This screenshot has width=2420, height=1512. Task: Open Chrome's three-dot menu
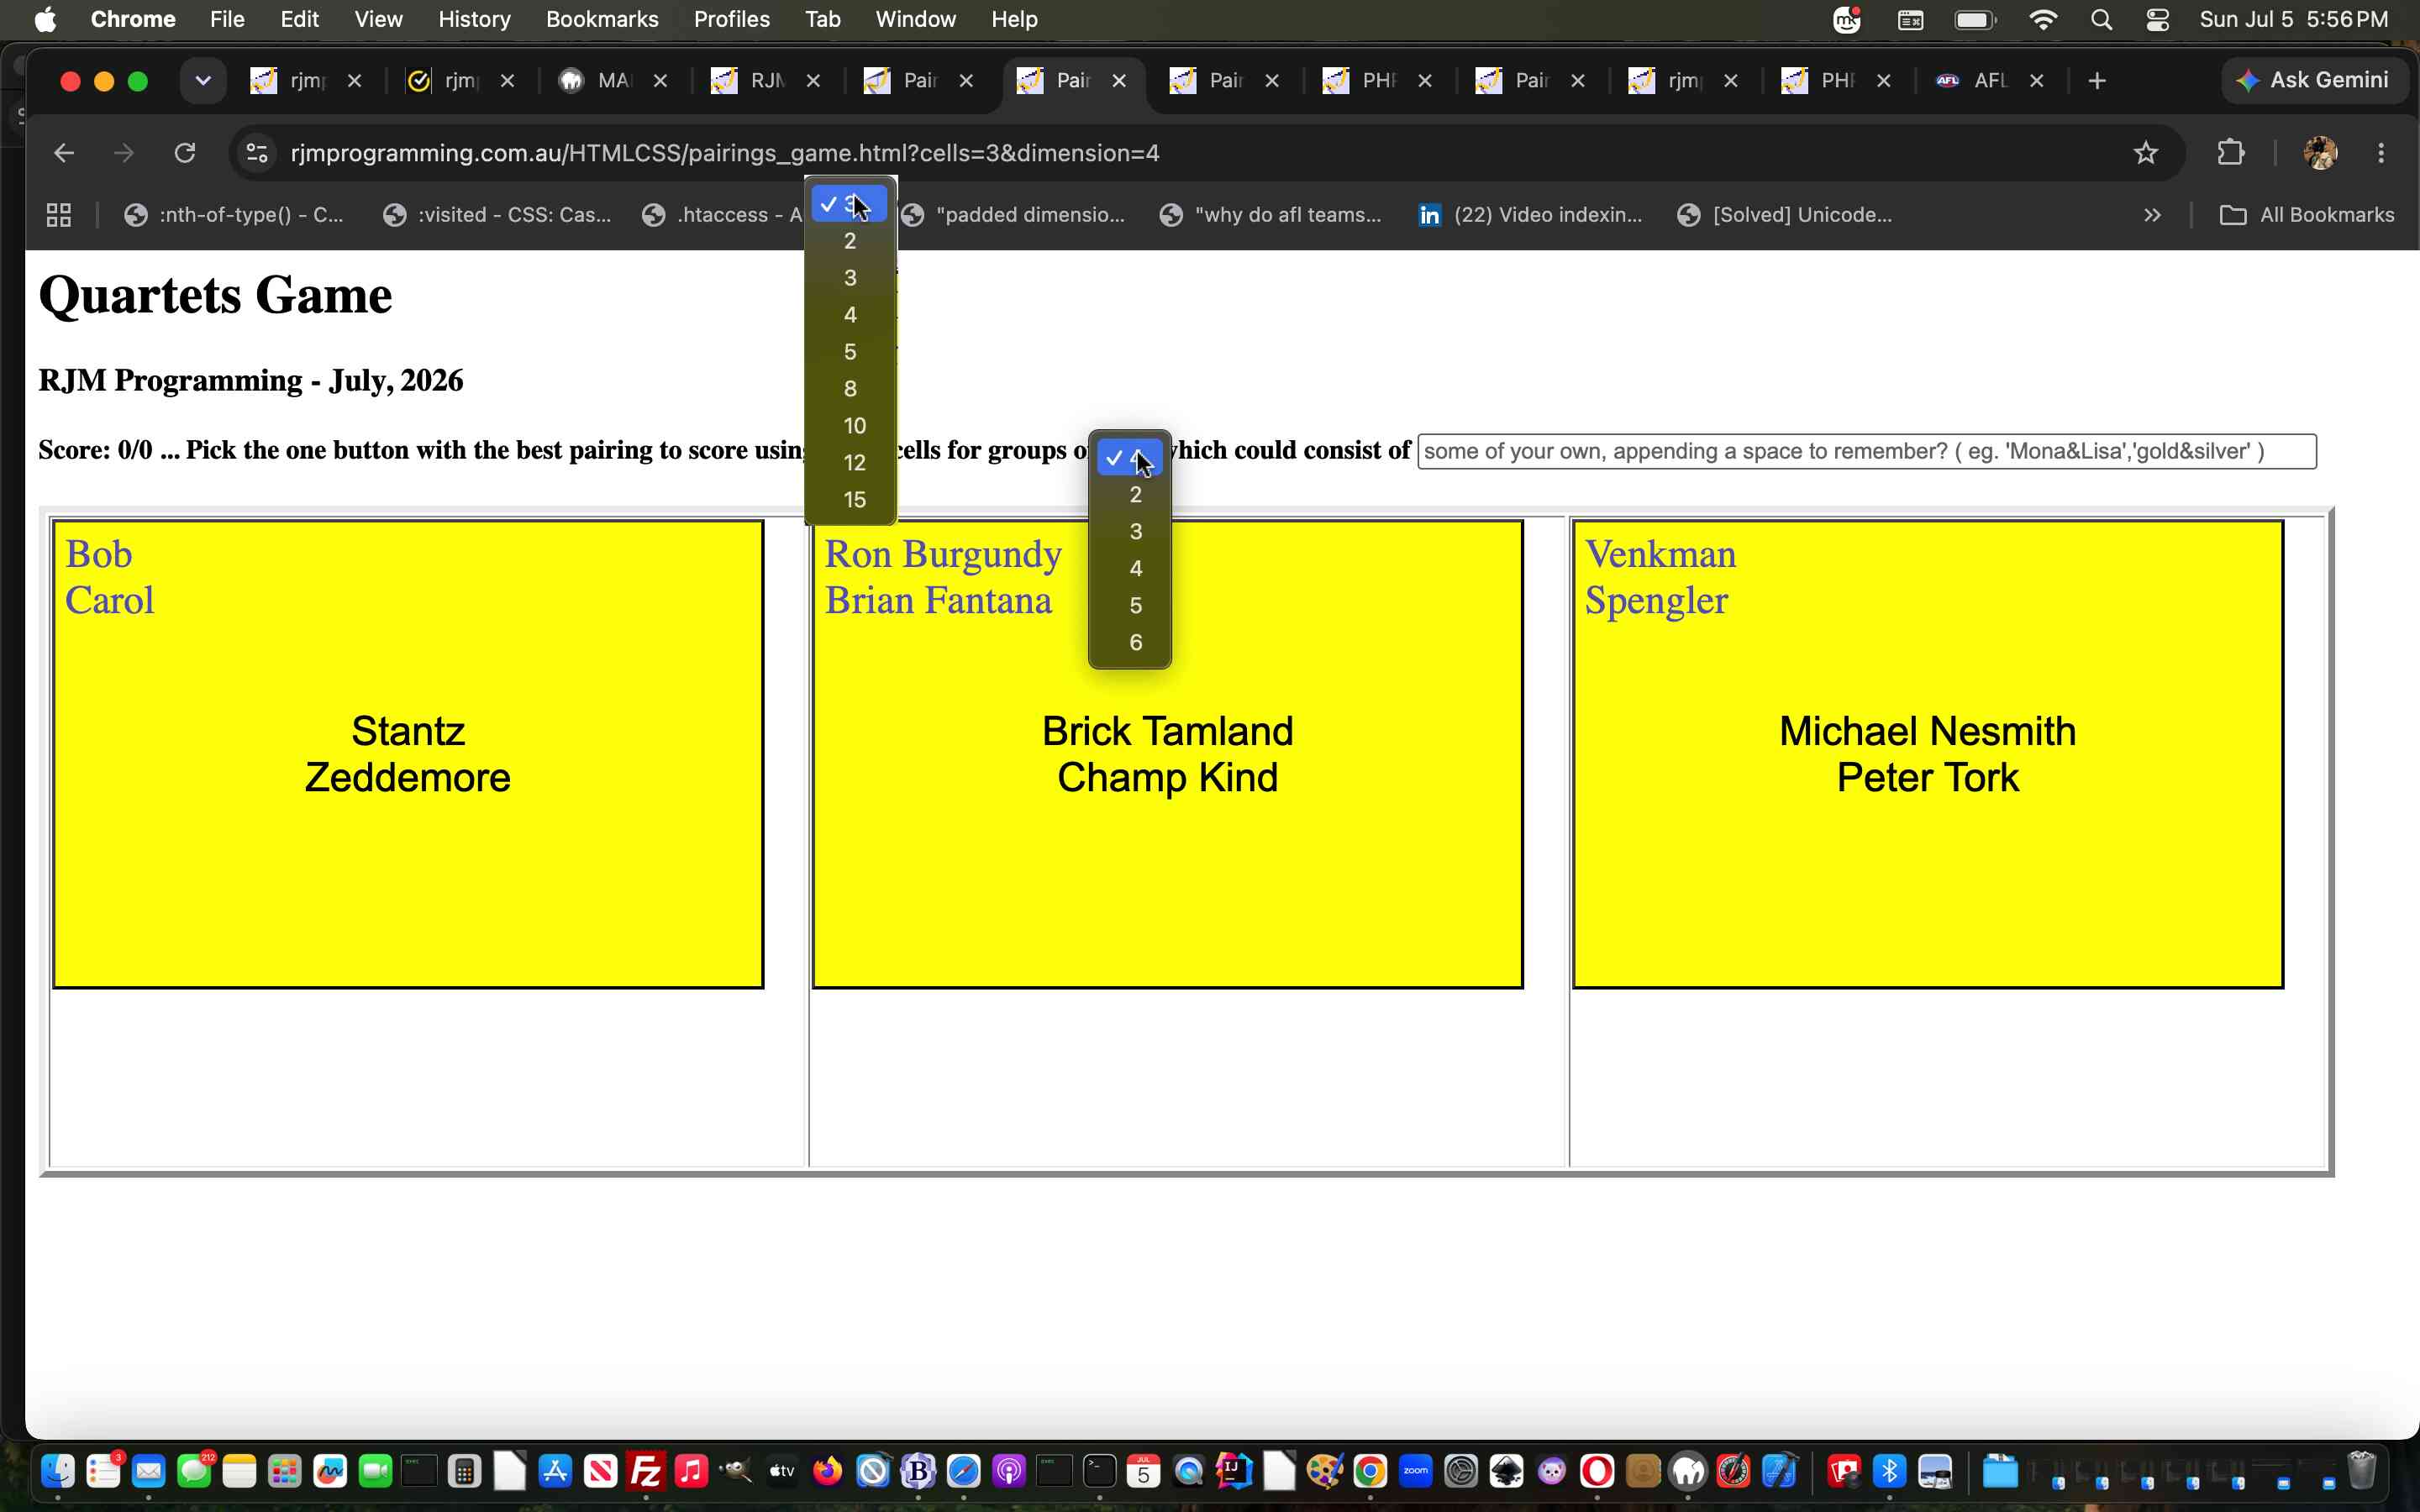tap(2381, 153)
